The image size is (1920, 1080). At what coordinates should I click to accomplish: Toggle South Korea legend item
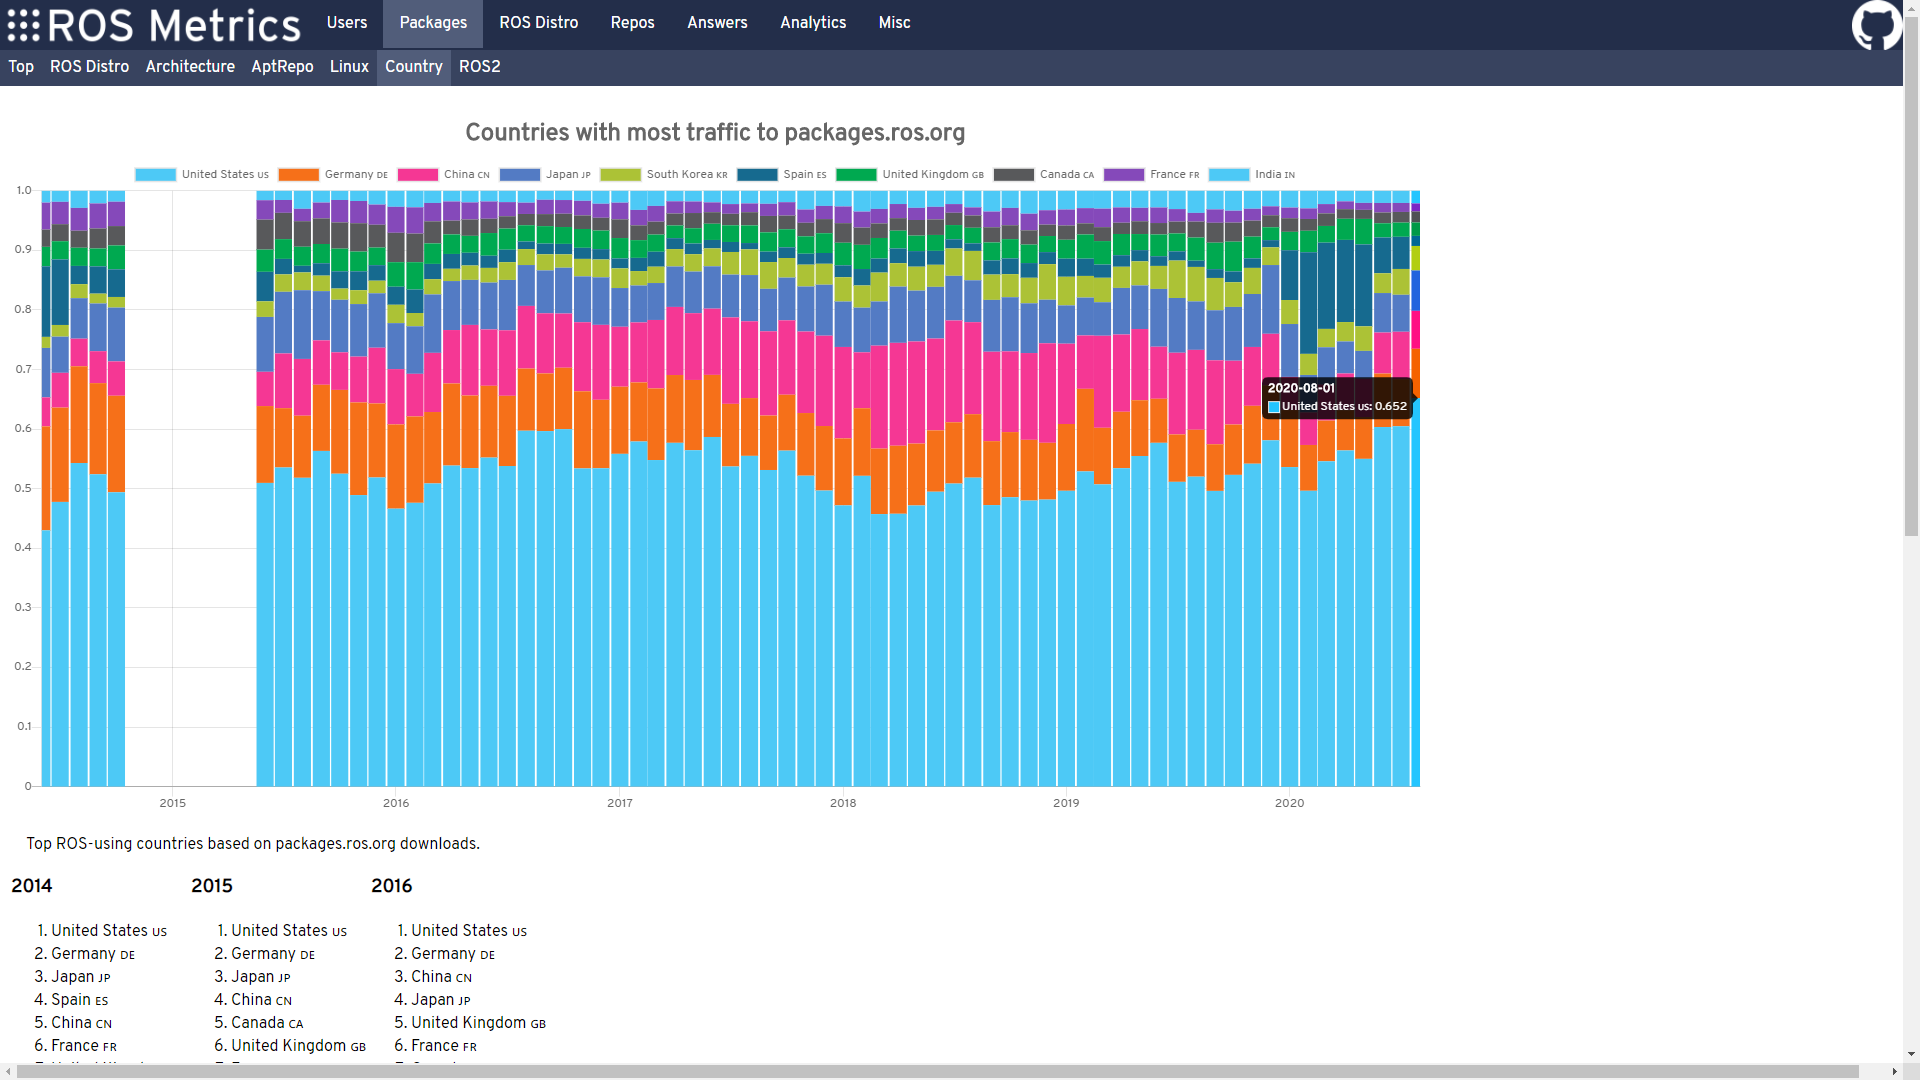pos(620,175)
